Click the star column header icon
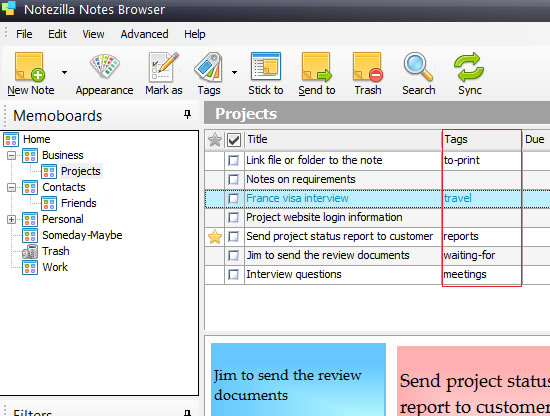Image resolution: width=550 pixels, height=416 pixels. pyautogui.click(x=215, y=140)
